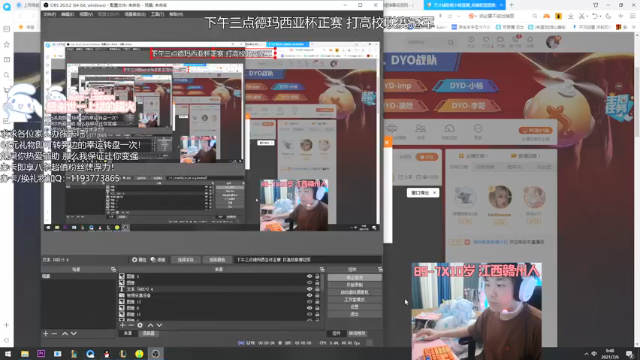The height and width of the screenshot is (360, 640).
Task: Open the OBS 文件(F) menu
Action: [49, 14]
